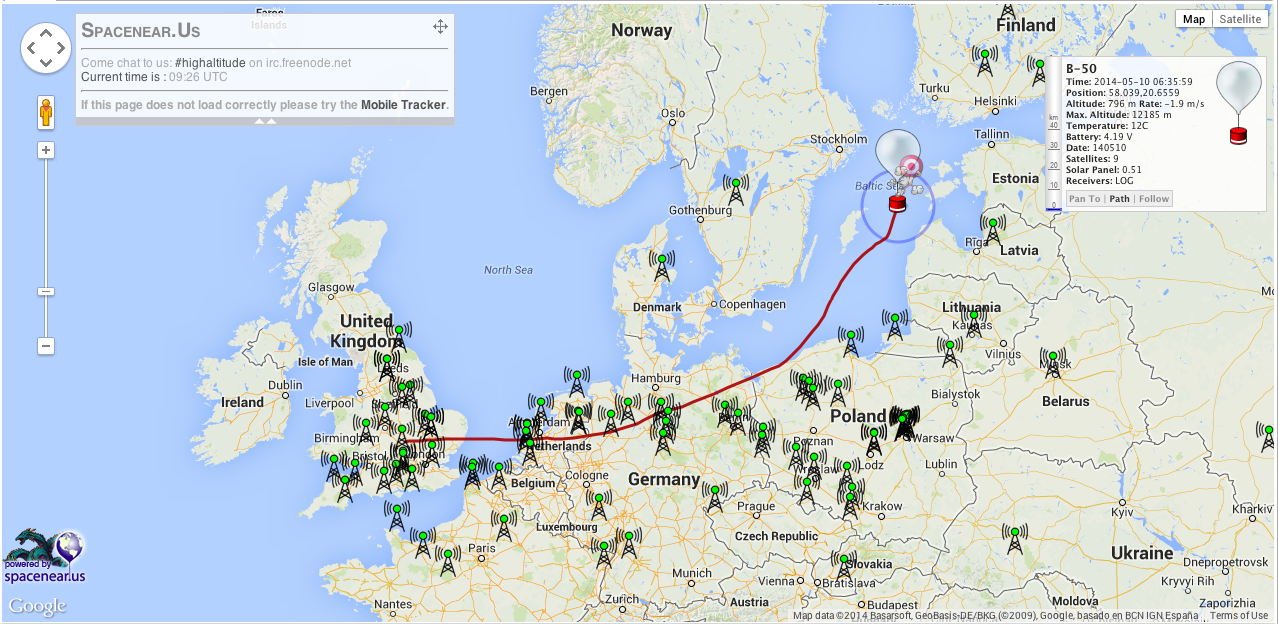
Task: Toggle Follow for the B-50 balloon
Action: coord(1153,199)
